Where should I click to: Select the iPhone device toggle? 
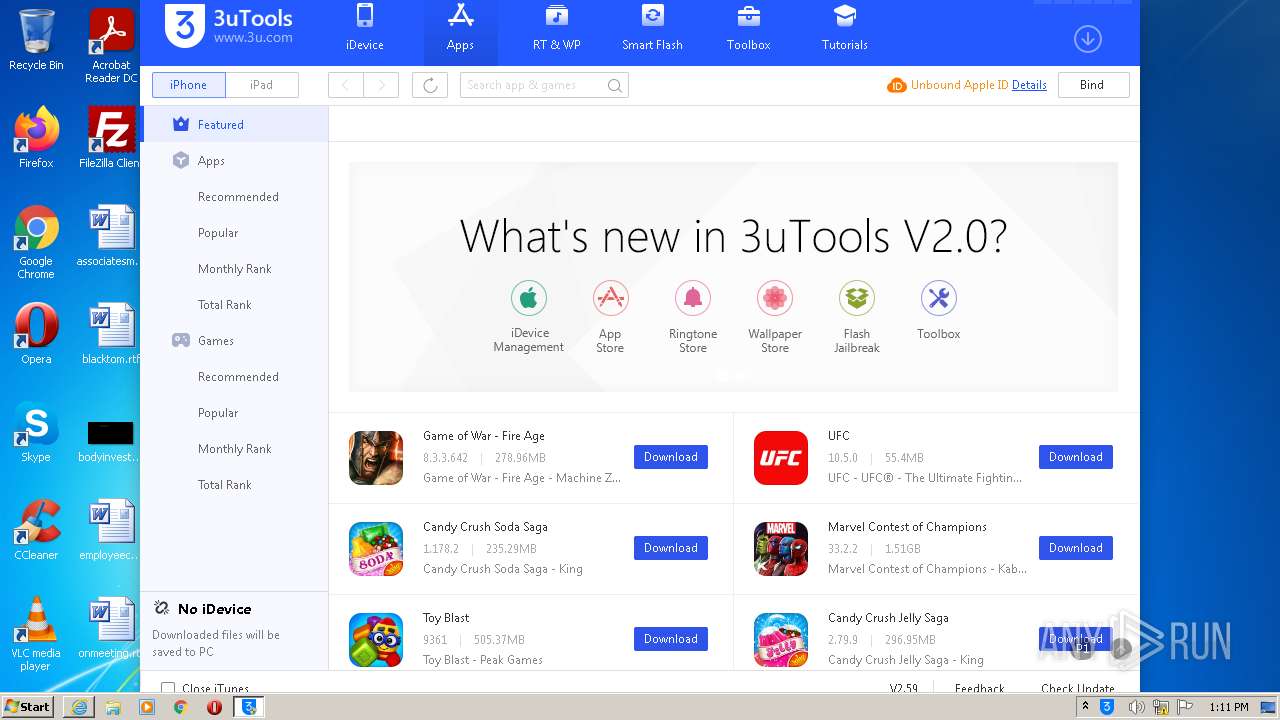point(188,85)
